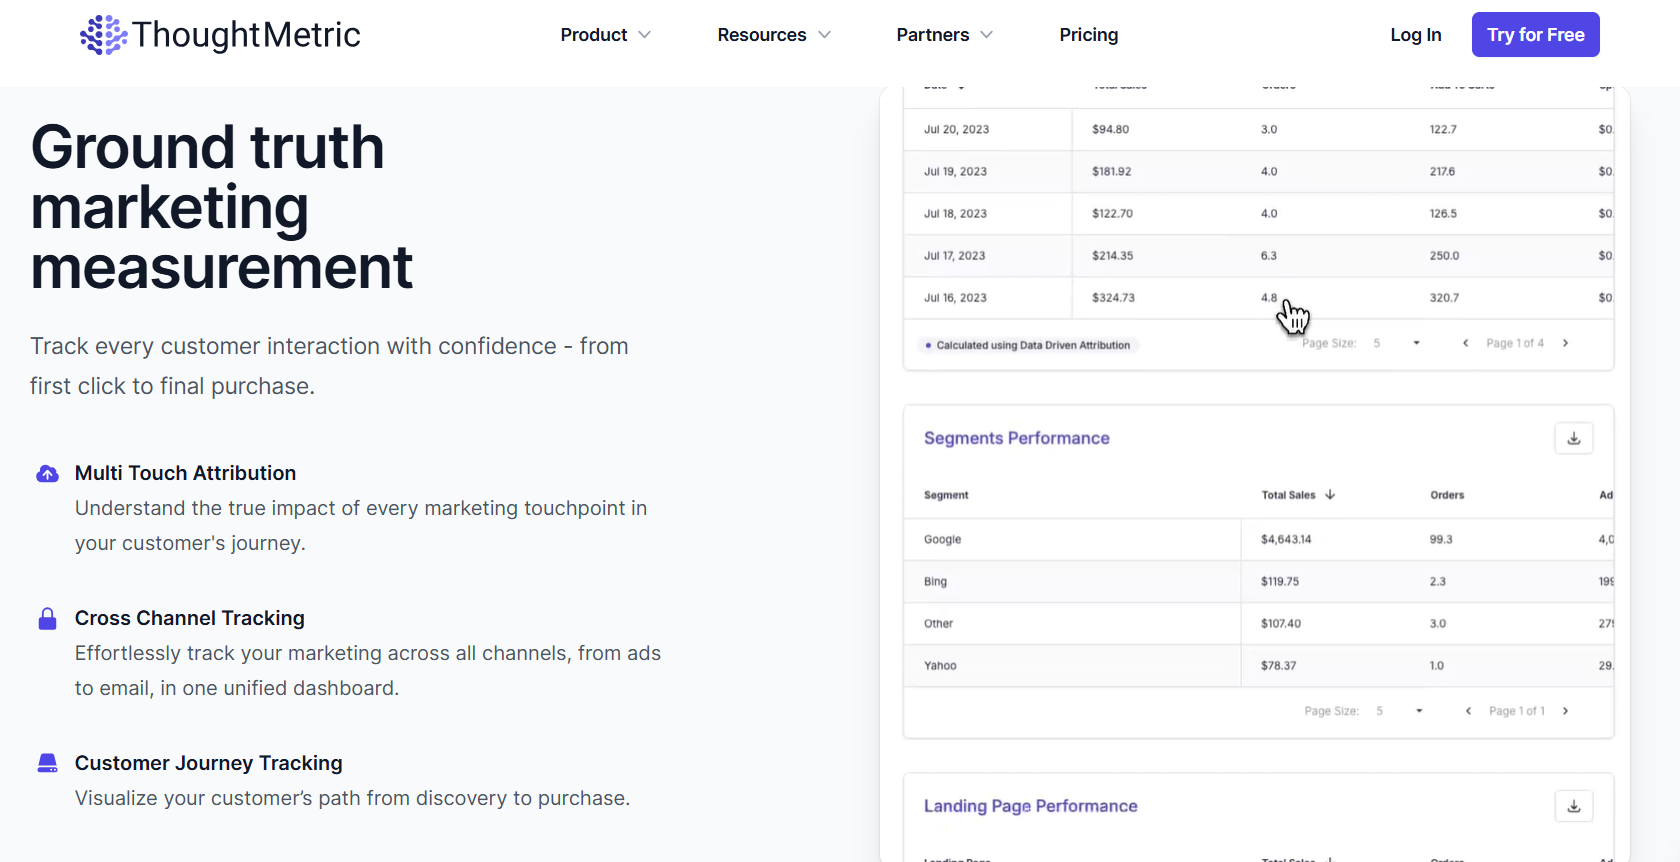Open Page Size dropdown above Calculated note

pyautogui.click(x=1397, y=343)
